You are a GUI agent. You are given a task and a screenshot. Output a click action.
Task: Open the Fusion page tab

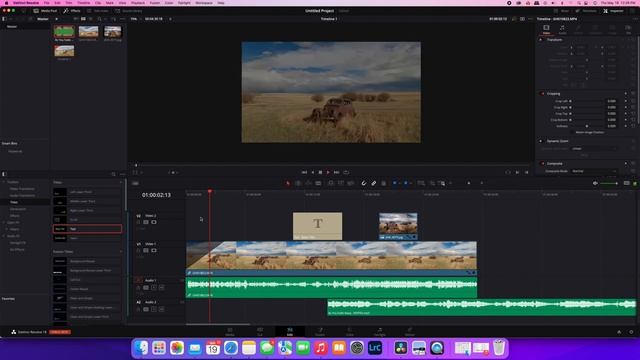[x=320, y=331]
